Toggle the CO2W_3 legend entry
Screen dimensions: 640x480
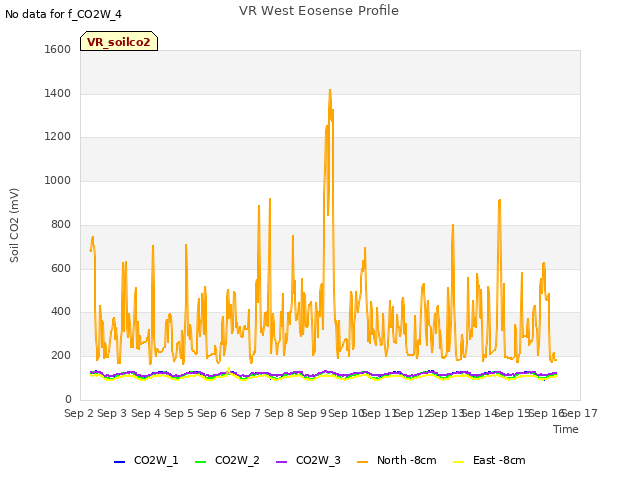coord(308,460)
